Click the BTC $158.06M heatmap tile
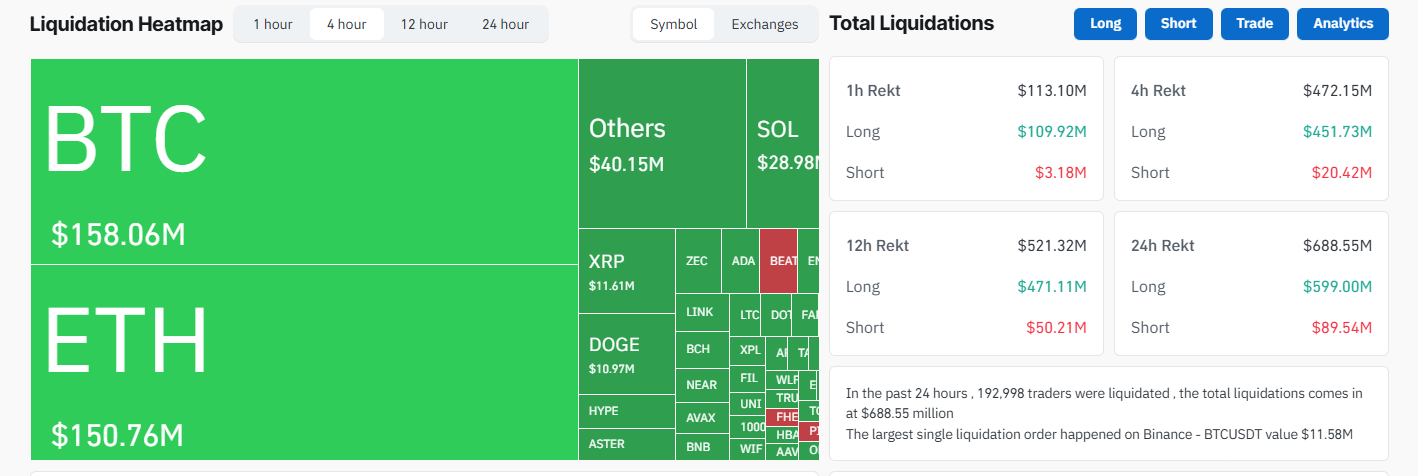The width and height of the screenshot is (1418, 476). tap(304, 162)
